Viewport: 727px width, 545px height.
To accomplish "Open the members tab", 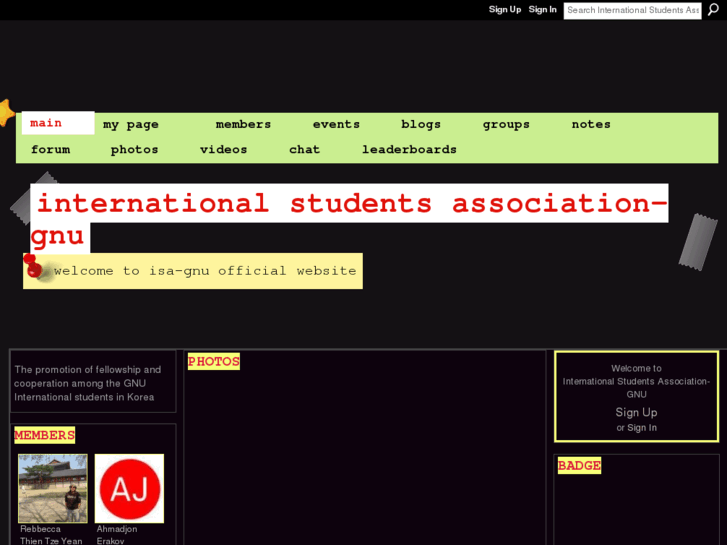I will 243,124.
